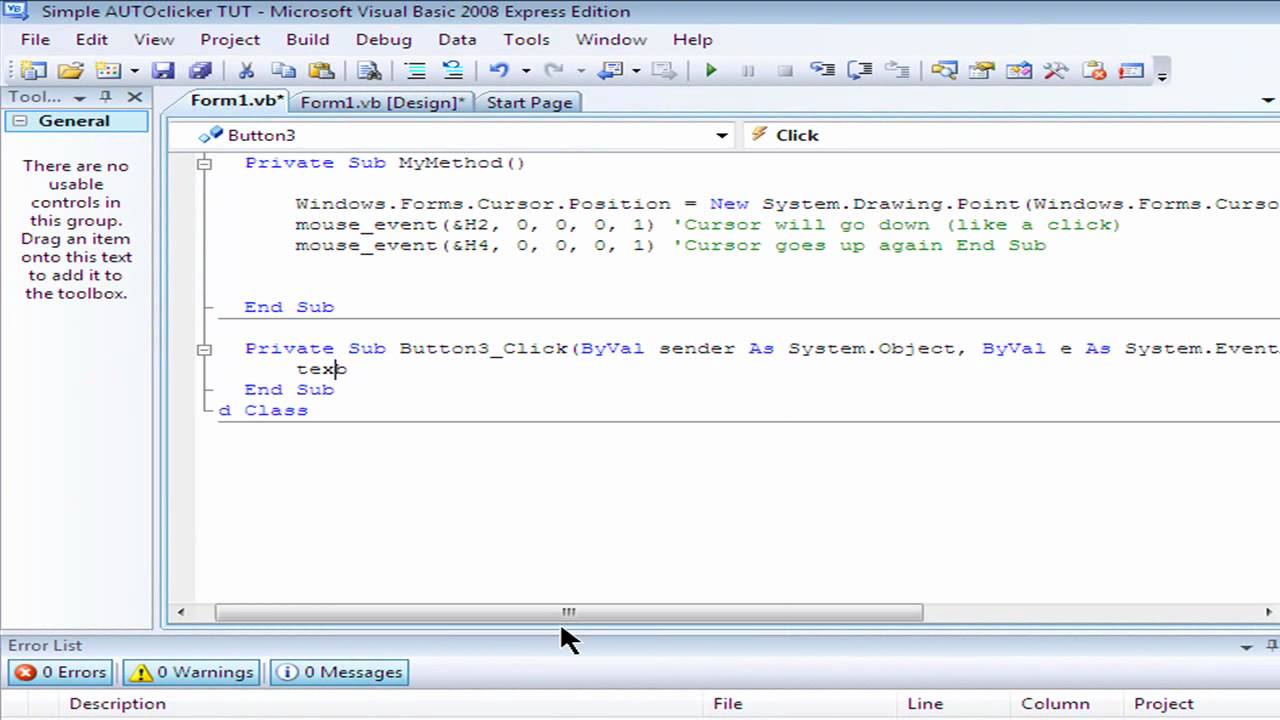Click the Undo arrow icon

tap(499, 71)
